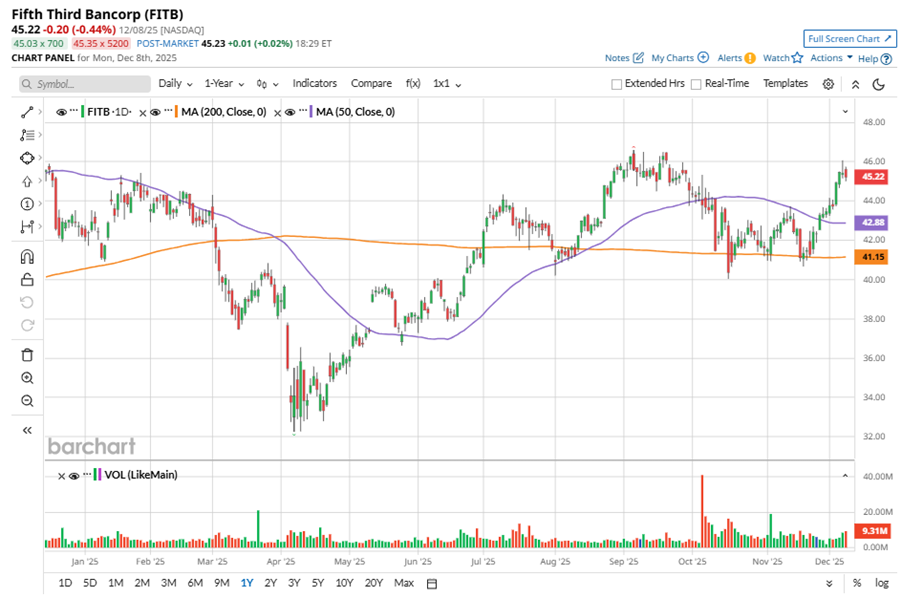Select the arrow marker tool
Viewport: 902px width, 598px height.
click(27, 181)
